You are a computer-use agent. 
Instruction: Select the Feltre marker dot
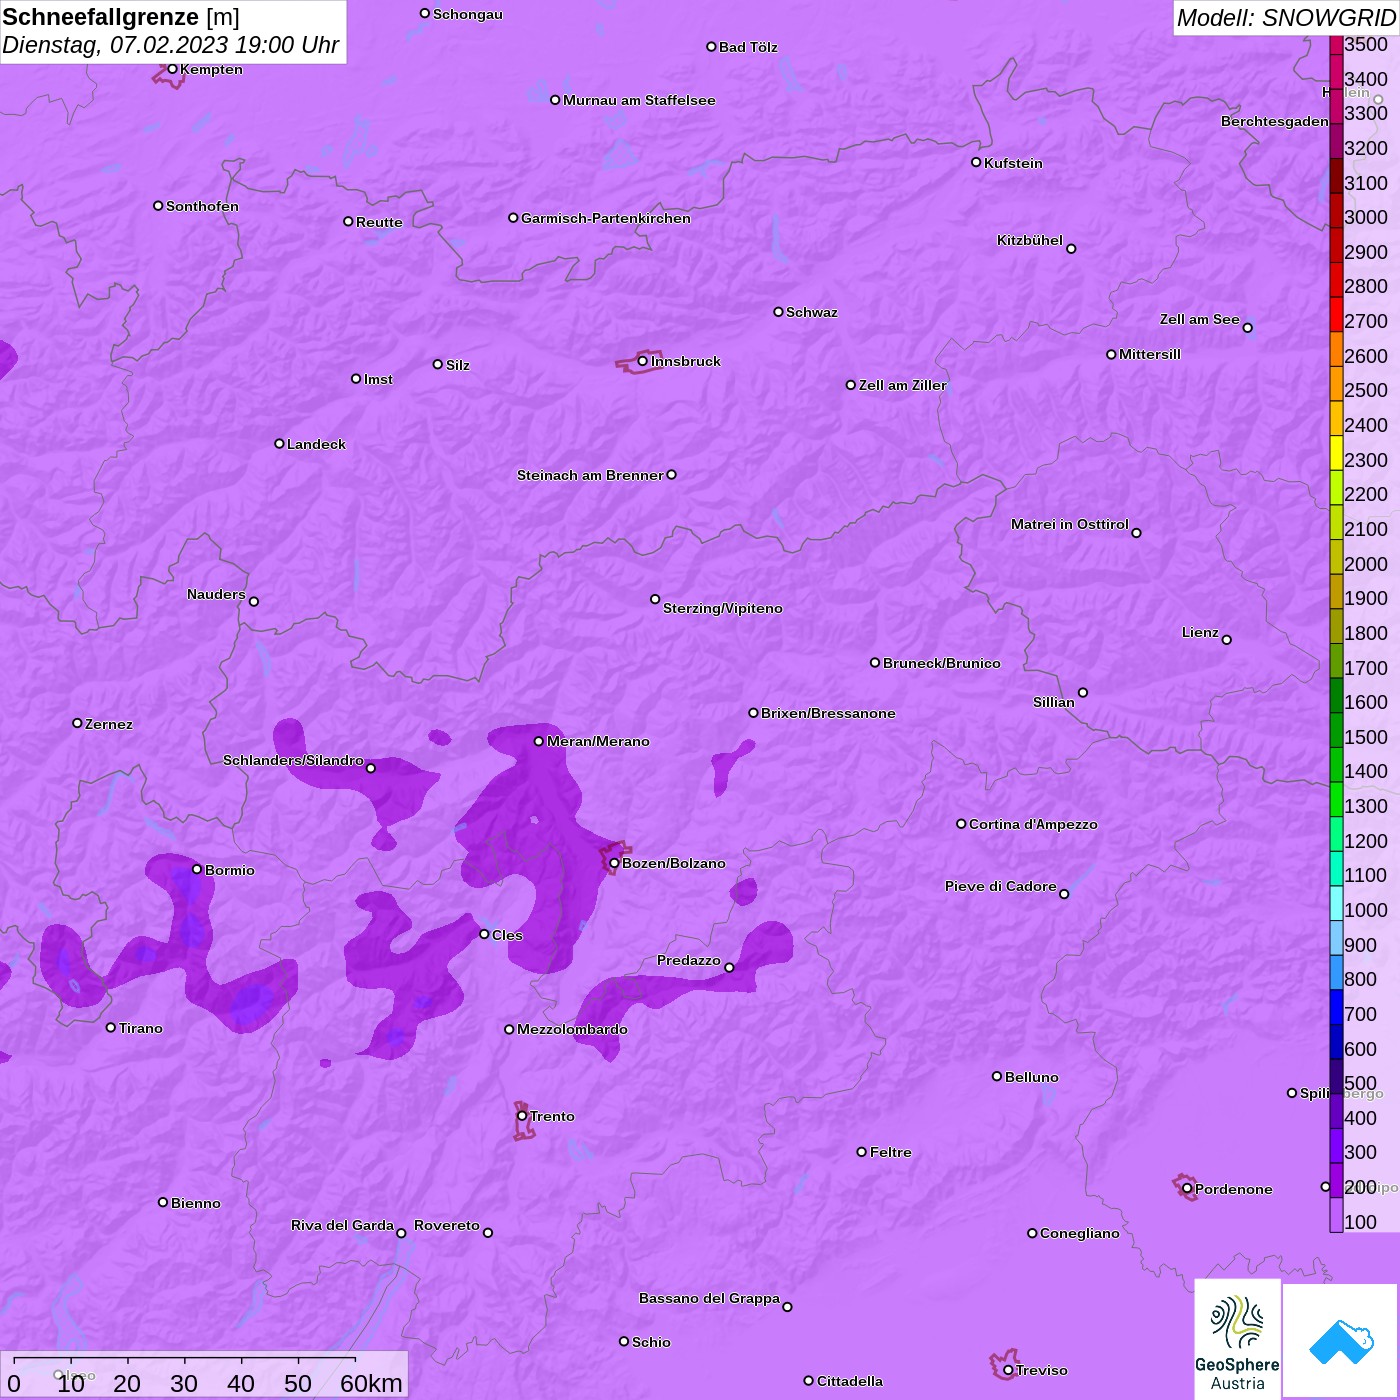tap(862, 1152)
